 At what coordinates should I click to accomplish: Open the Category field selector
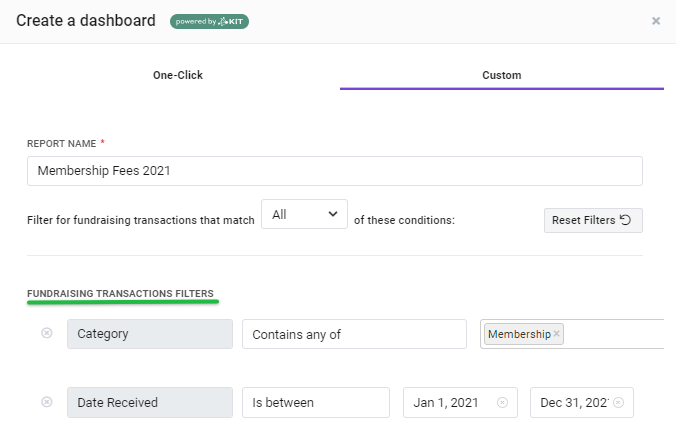(150, 334)
